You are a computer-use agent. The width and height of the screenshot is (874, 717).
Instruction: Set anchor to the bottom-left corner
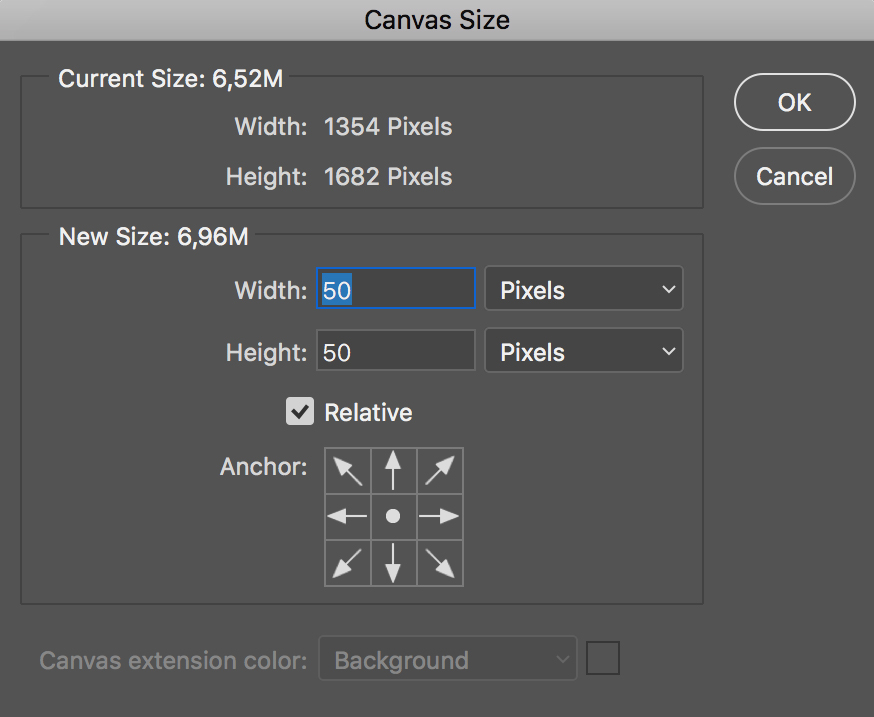347,563
